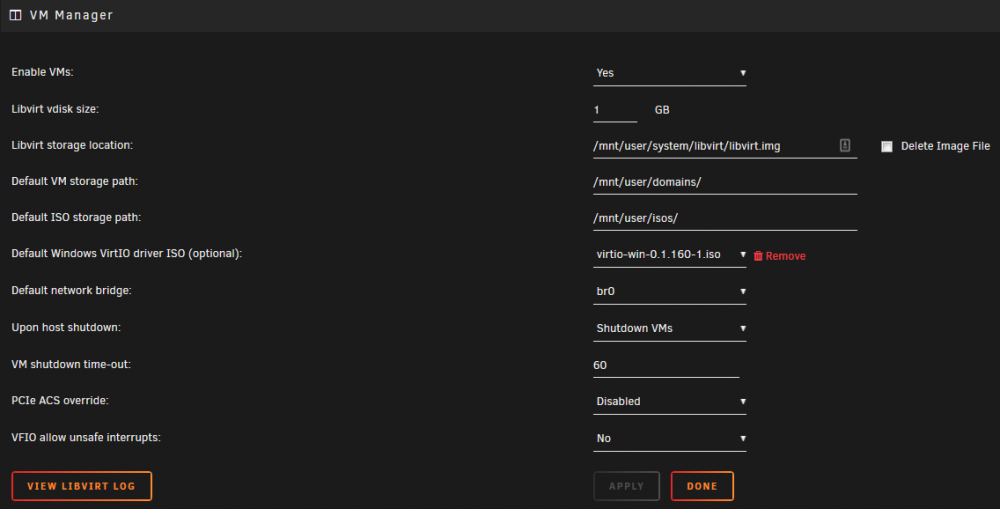Click the Default VM storage path field
This screenshot has width=1000, height=509.
click(x=724, y=182)
